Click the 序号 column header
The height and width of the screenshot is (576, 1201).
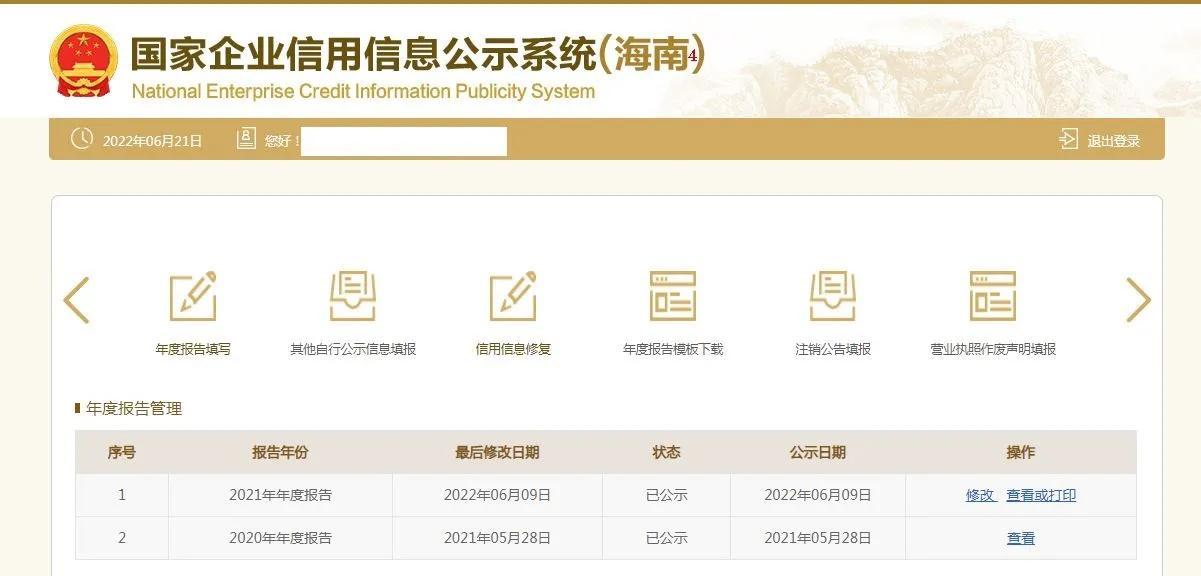122,452
